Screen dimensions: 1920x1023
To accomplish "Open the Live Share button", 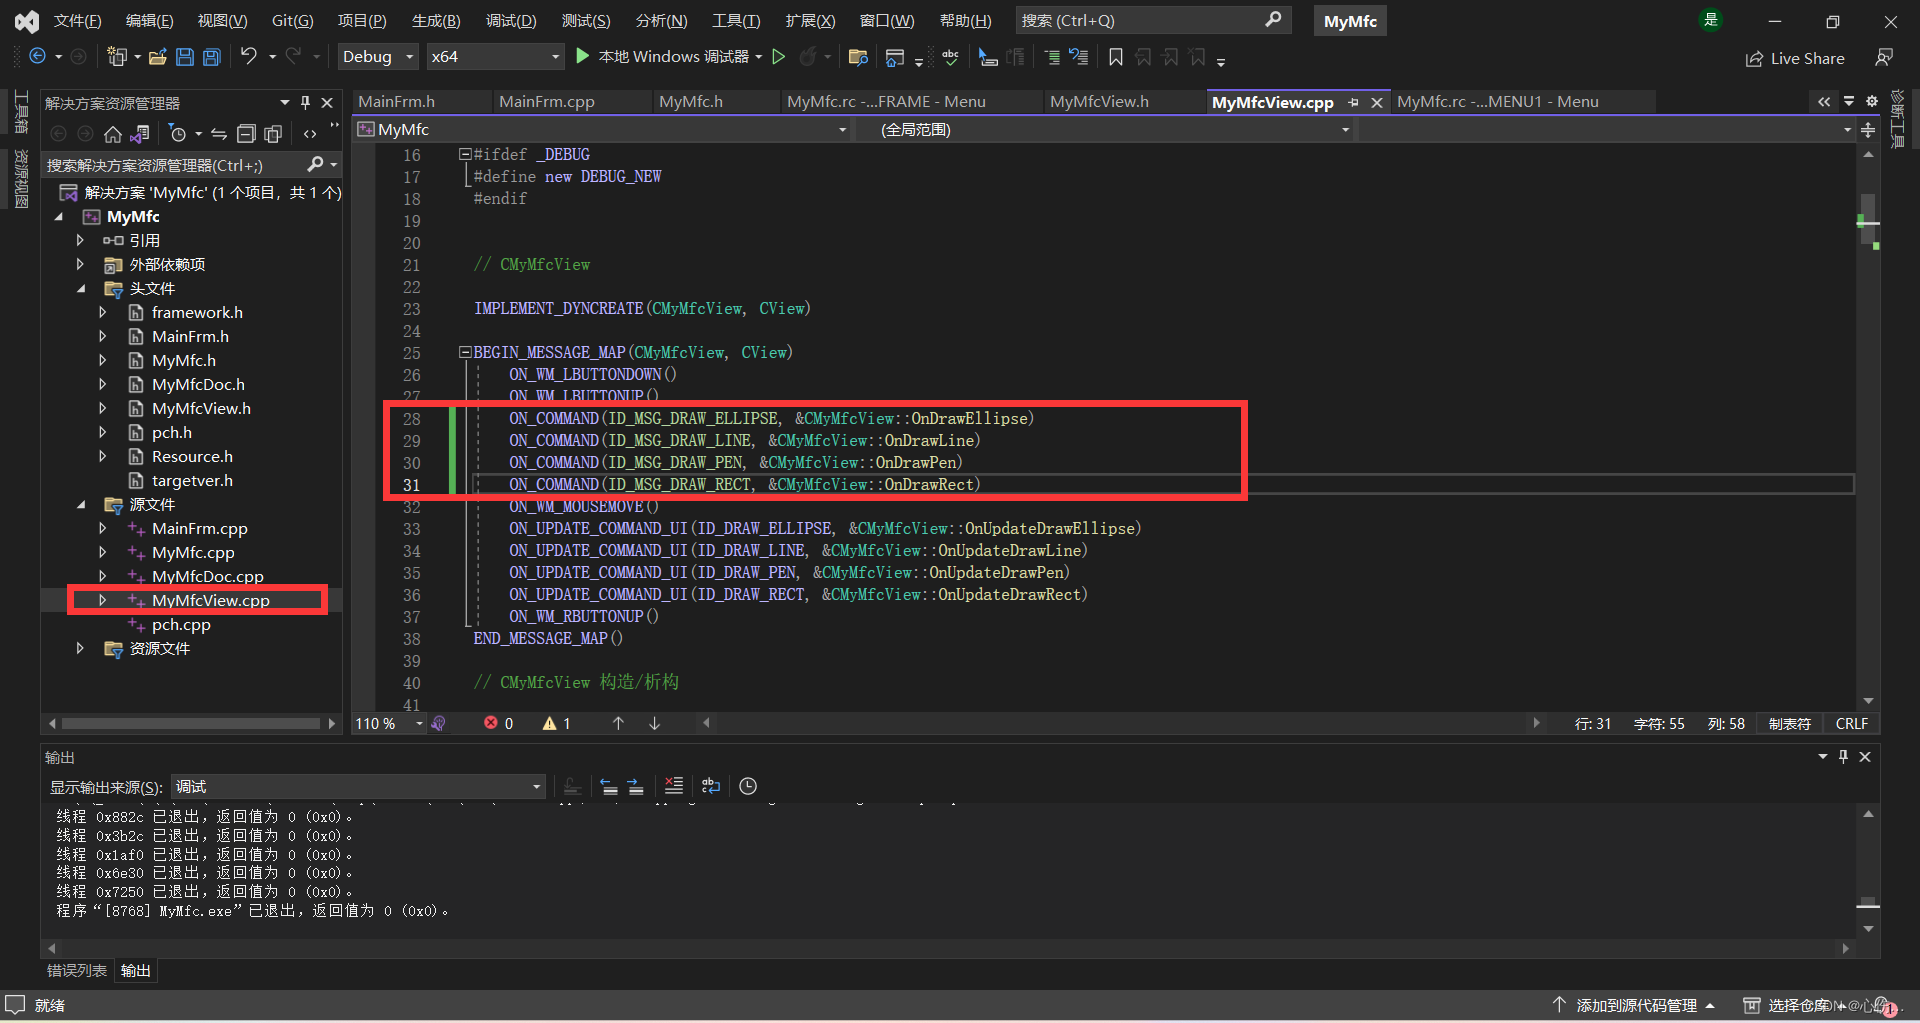I will coord(1796,58).
